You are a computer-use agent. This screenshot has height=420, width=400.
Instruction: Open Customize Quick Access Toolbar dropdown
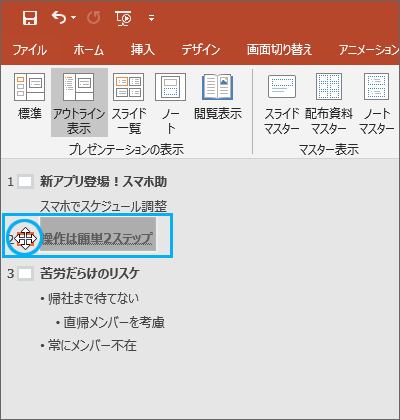151,18
